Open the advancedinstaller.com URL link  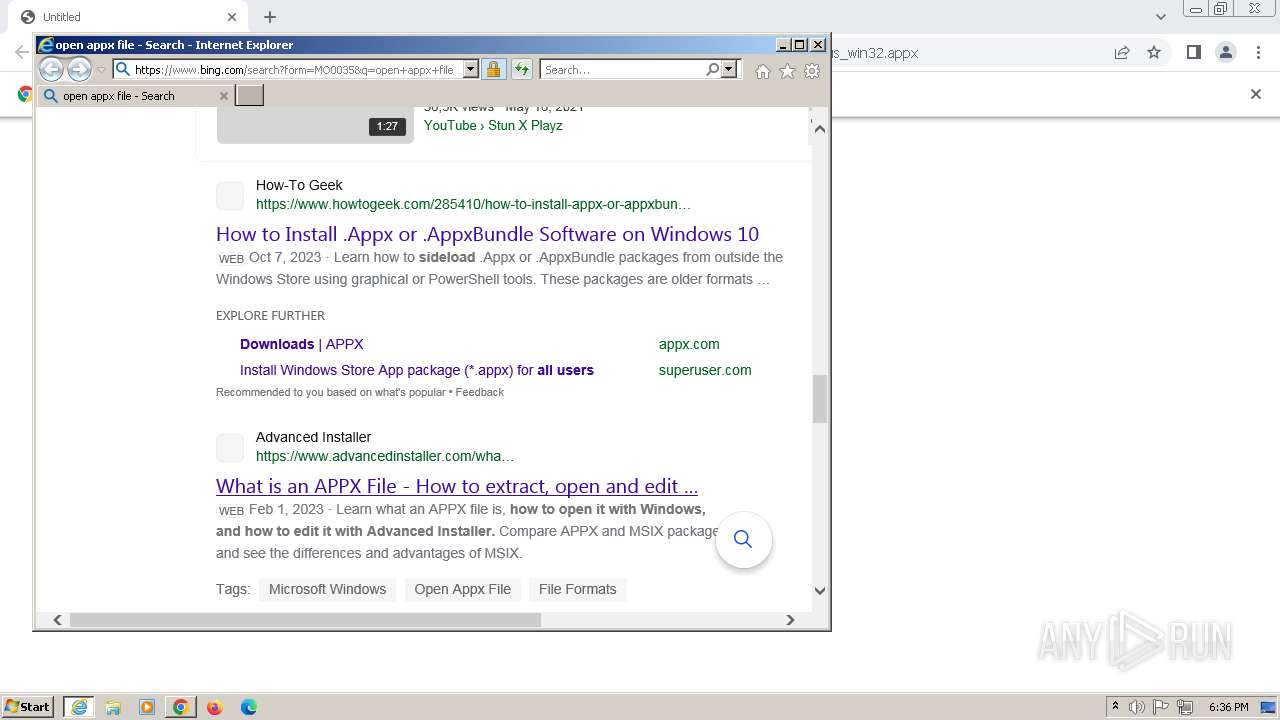pyautogui.click(x=385, y=456)
